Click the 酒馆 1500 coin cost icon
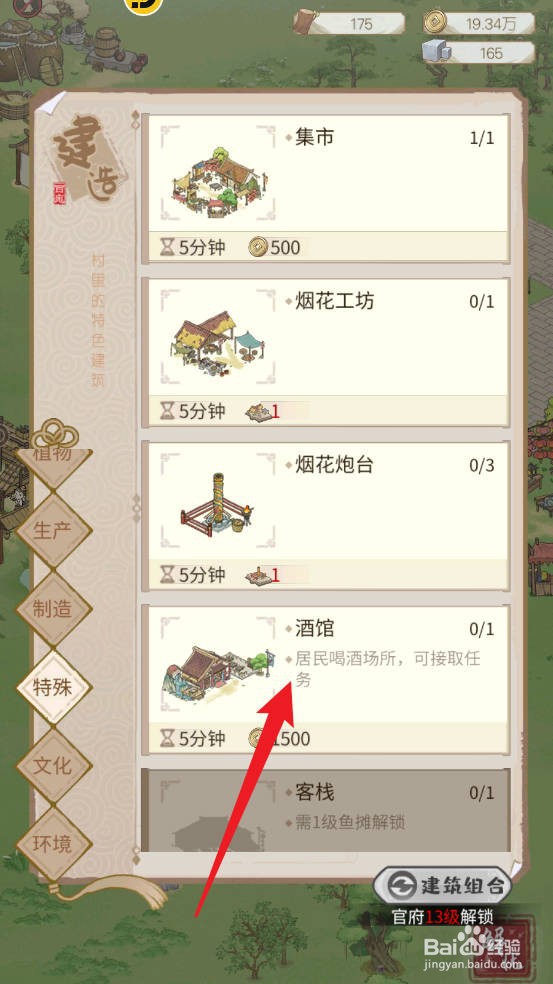Screen dimensions: 553x984 pos(257,738)
